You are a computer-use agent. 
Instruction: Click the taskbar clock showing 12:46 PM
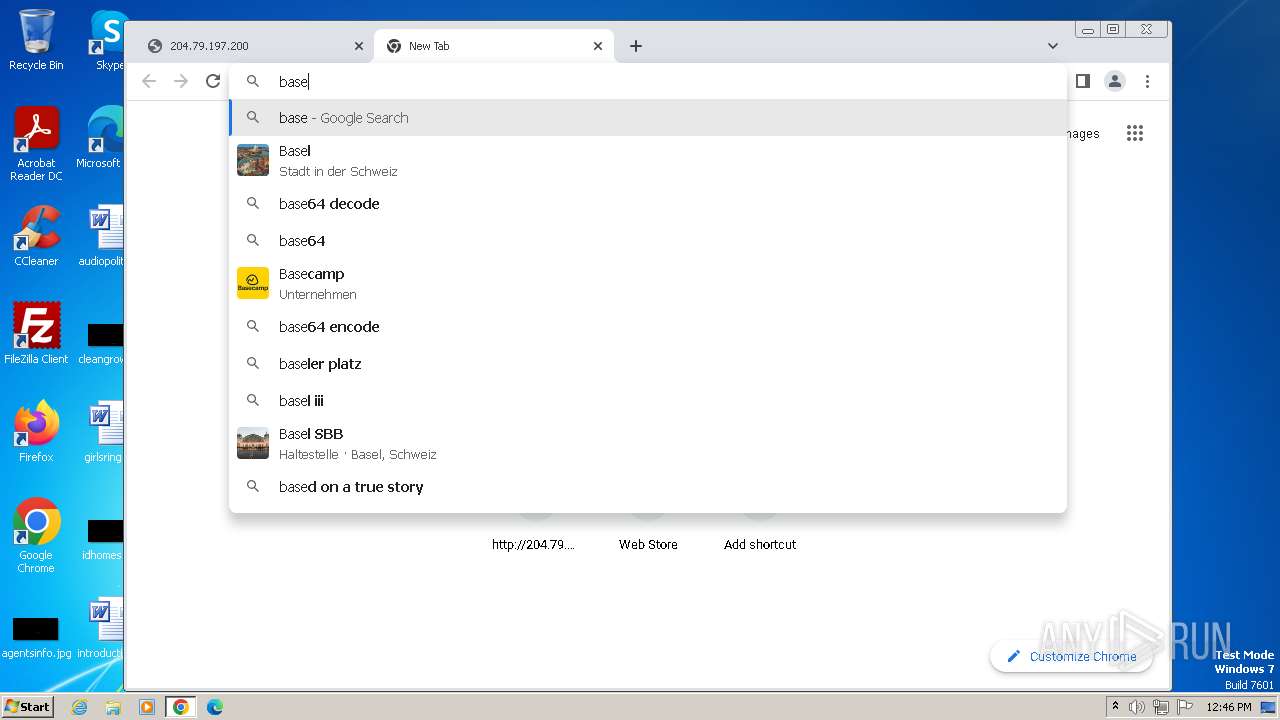[x=1229, y=707]
